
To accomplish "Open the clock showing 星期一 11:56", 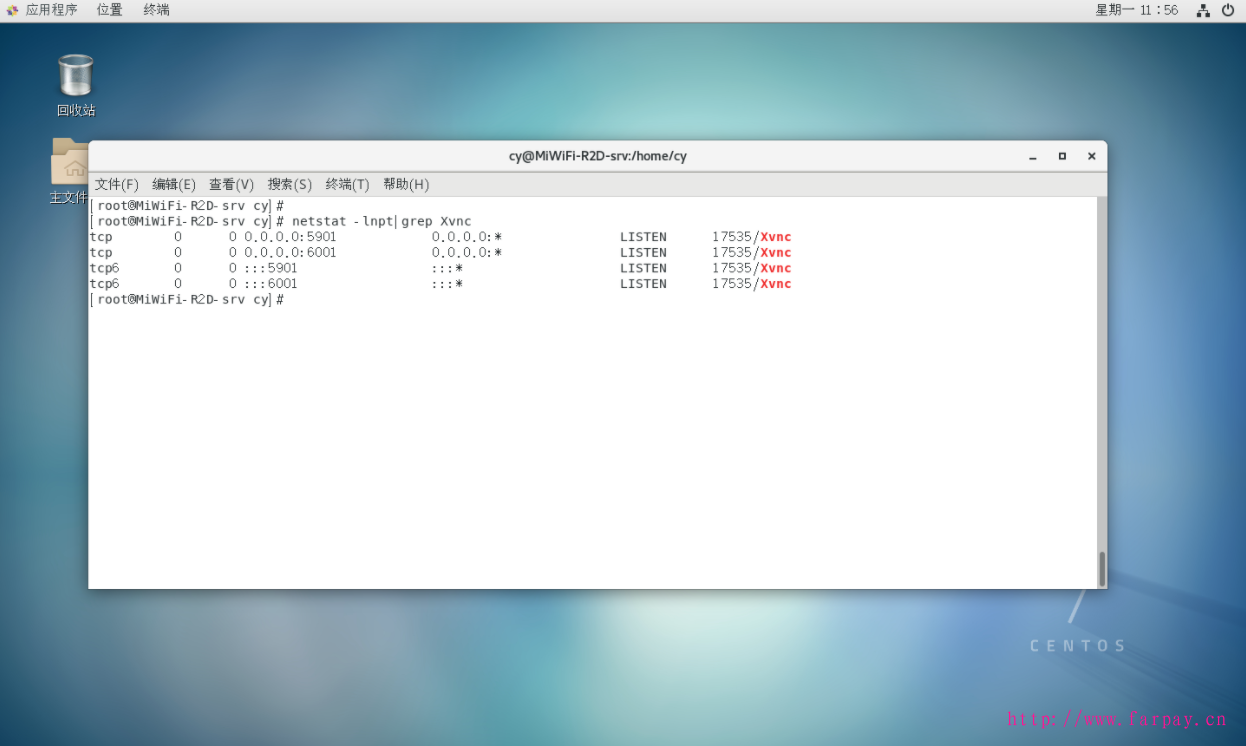I will pyautogui.click(x=1136, y=10).
